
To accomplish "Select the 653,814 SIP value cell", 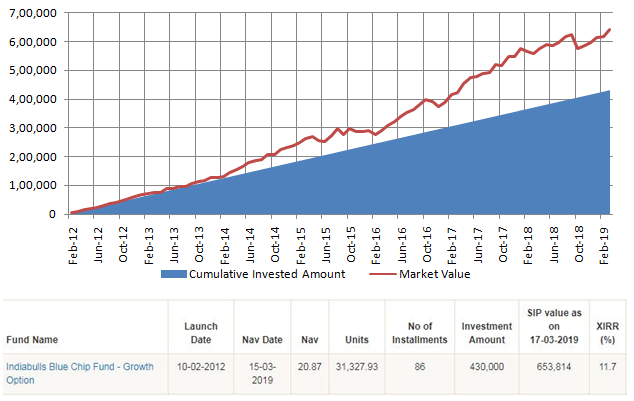I will [x=551, y=368].
